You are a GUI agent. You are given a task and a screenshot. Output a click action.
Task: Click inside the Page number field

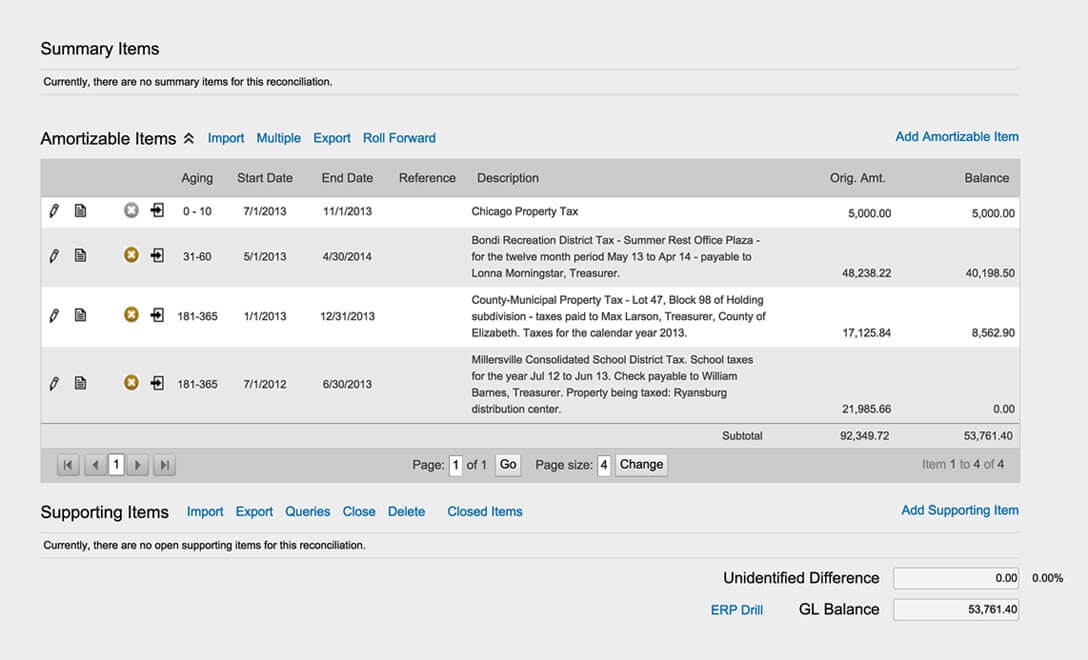coord(455,464)
